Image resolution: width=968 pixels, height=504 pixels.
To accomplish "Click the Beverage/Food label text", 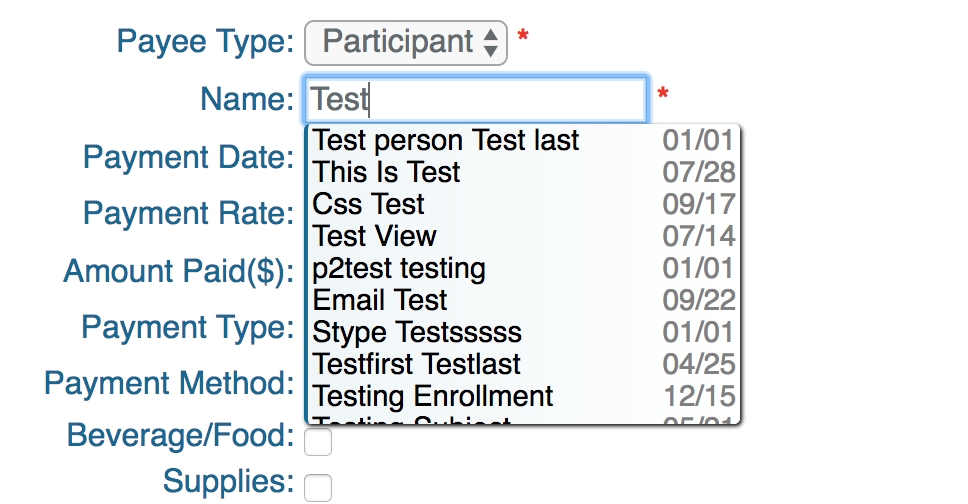I will pyautogui.click(x=181, y=436).
